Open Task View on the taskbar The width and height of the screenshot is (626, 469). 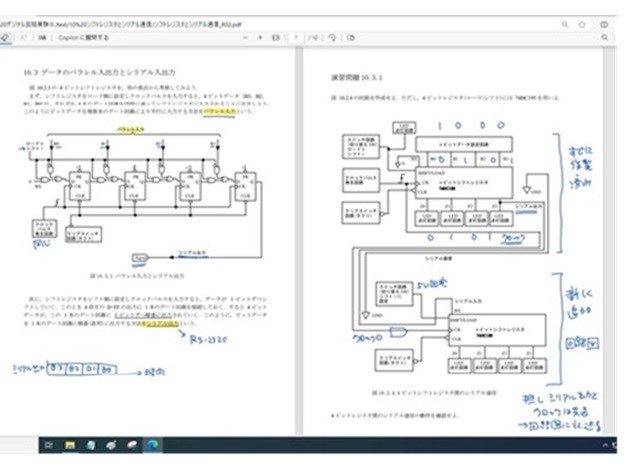[49, 445]
